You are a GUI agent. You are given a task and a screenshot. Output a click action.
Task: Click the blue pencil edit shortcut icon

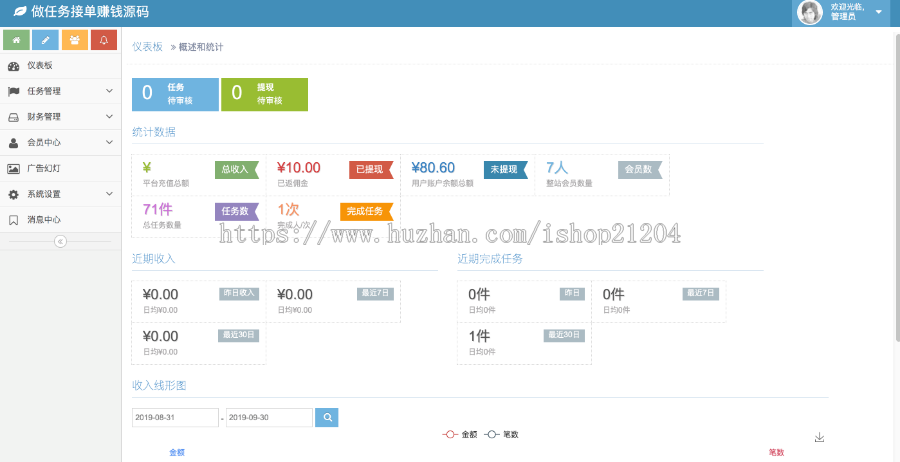(x=45, y=40)
